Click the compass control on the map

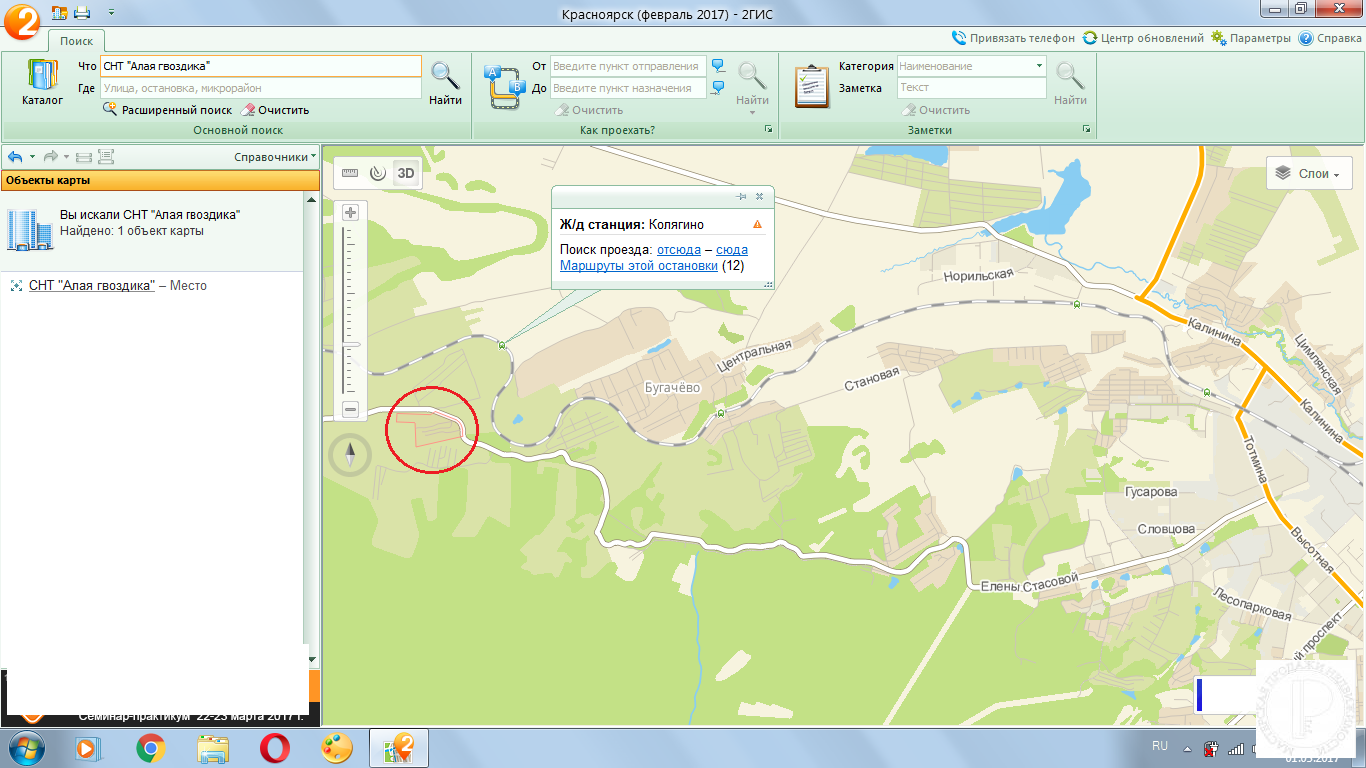(350, 456)
